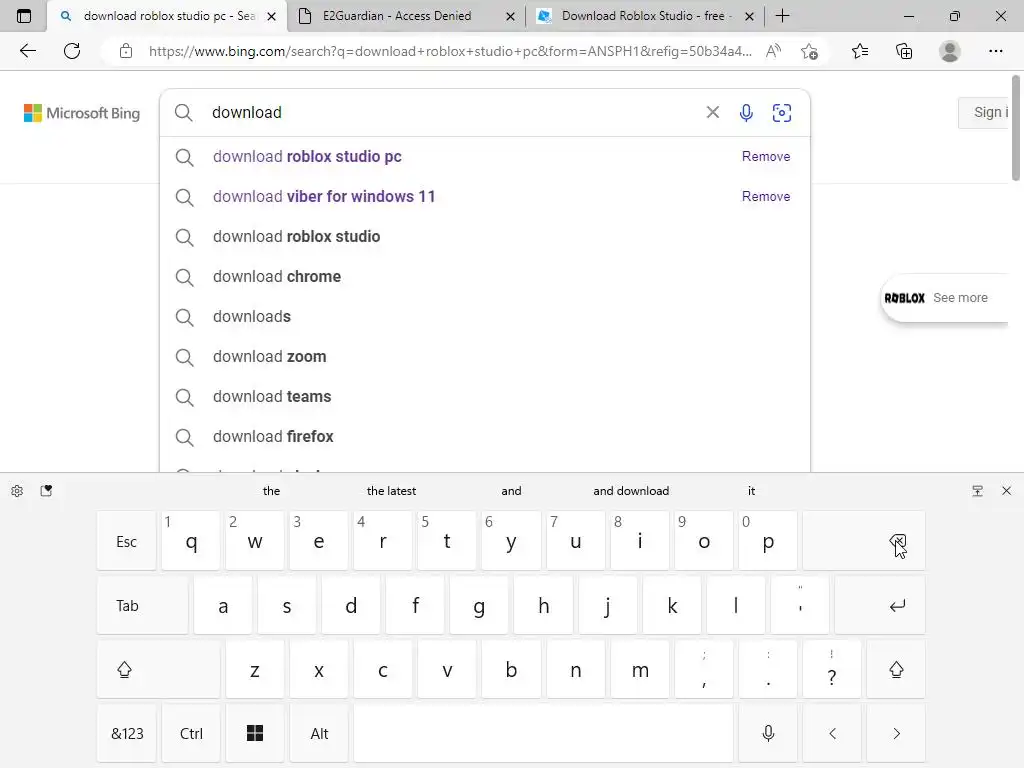Tap the keyboard dictation microphone key

(x=768, y=733)
